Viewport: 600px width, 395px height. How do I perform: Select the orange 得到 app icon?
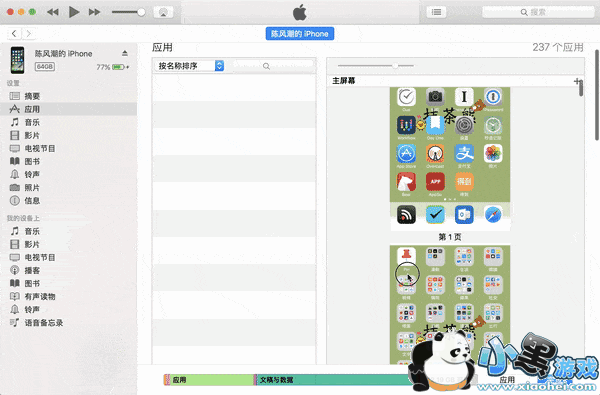(464, 182)
